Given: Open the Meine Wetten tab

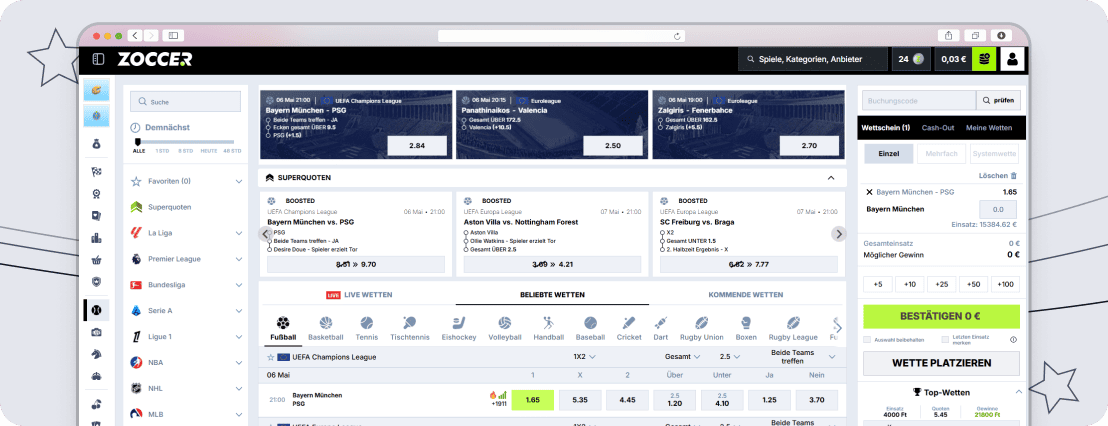Looking at the screenshot, I should point(989,128).
